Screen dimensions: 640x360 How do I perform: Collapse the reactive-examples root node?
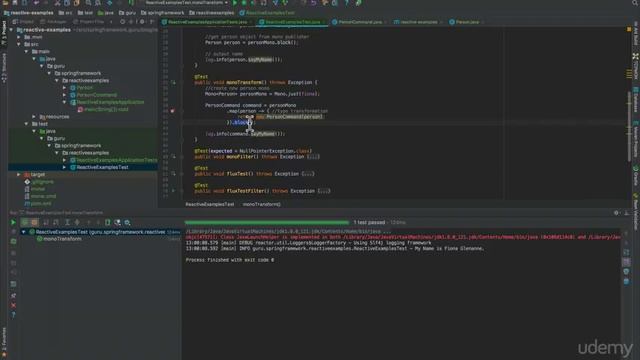[11, 30]
